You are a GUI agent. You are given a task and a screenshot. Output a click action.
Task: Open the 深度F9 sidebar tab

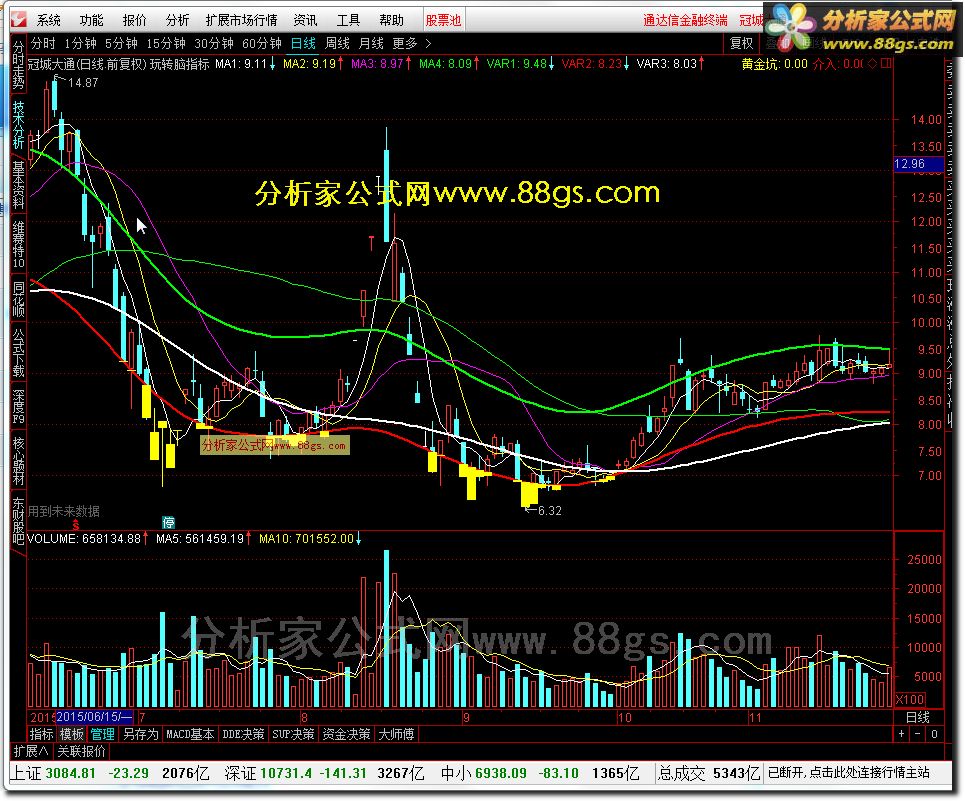tap(18, 407)
